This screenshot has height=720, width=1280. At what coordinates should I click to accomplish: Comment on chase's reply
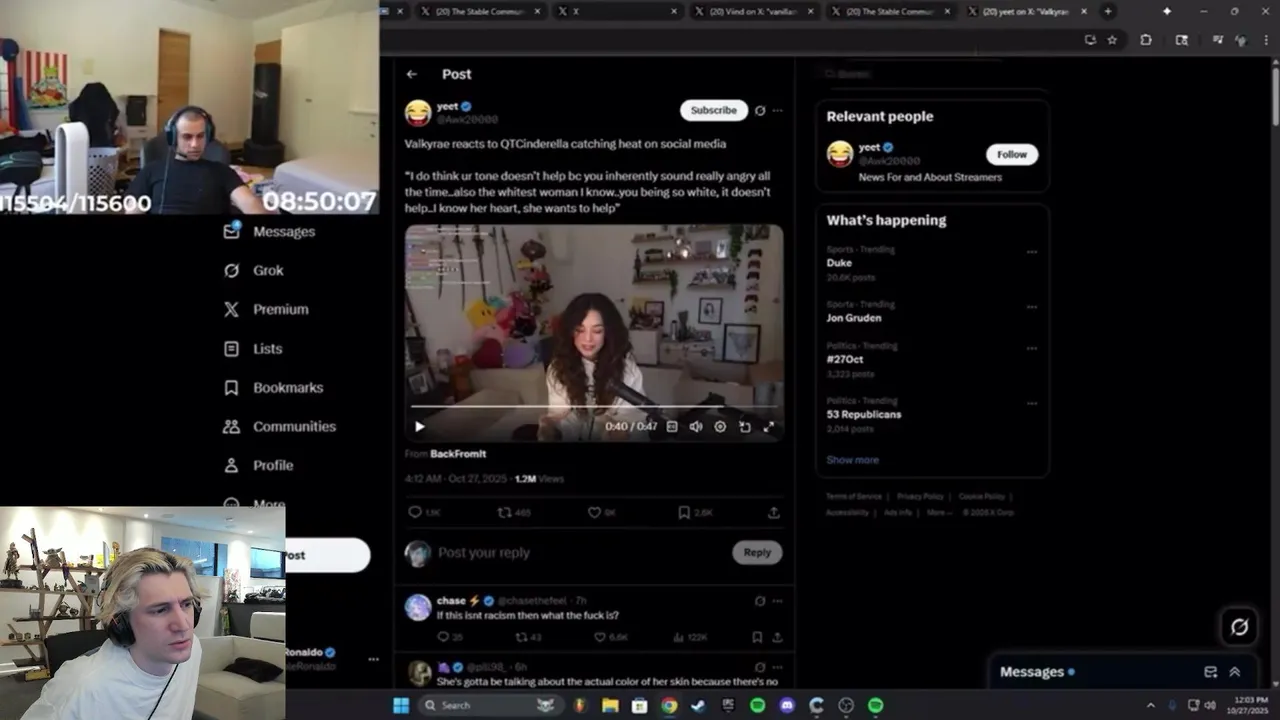pos(443,637)
